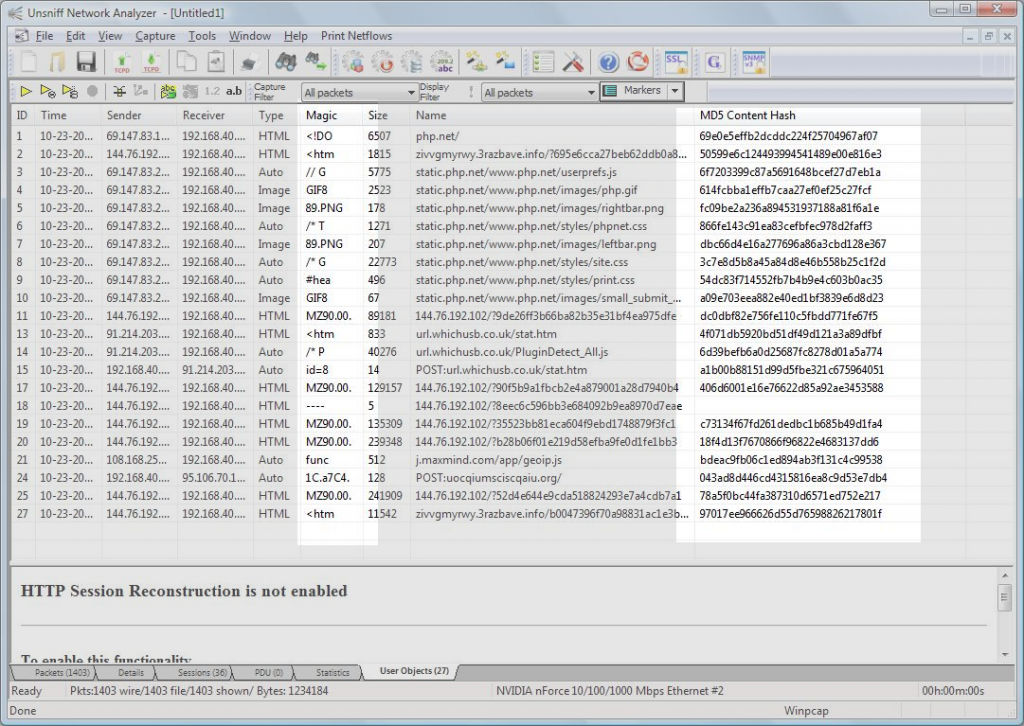Open the Edit menu
This screenshot has width=1024, height=726.
point(75,36)
